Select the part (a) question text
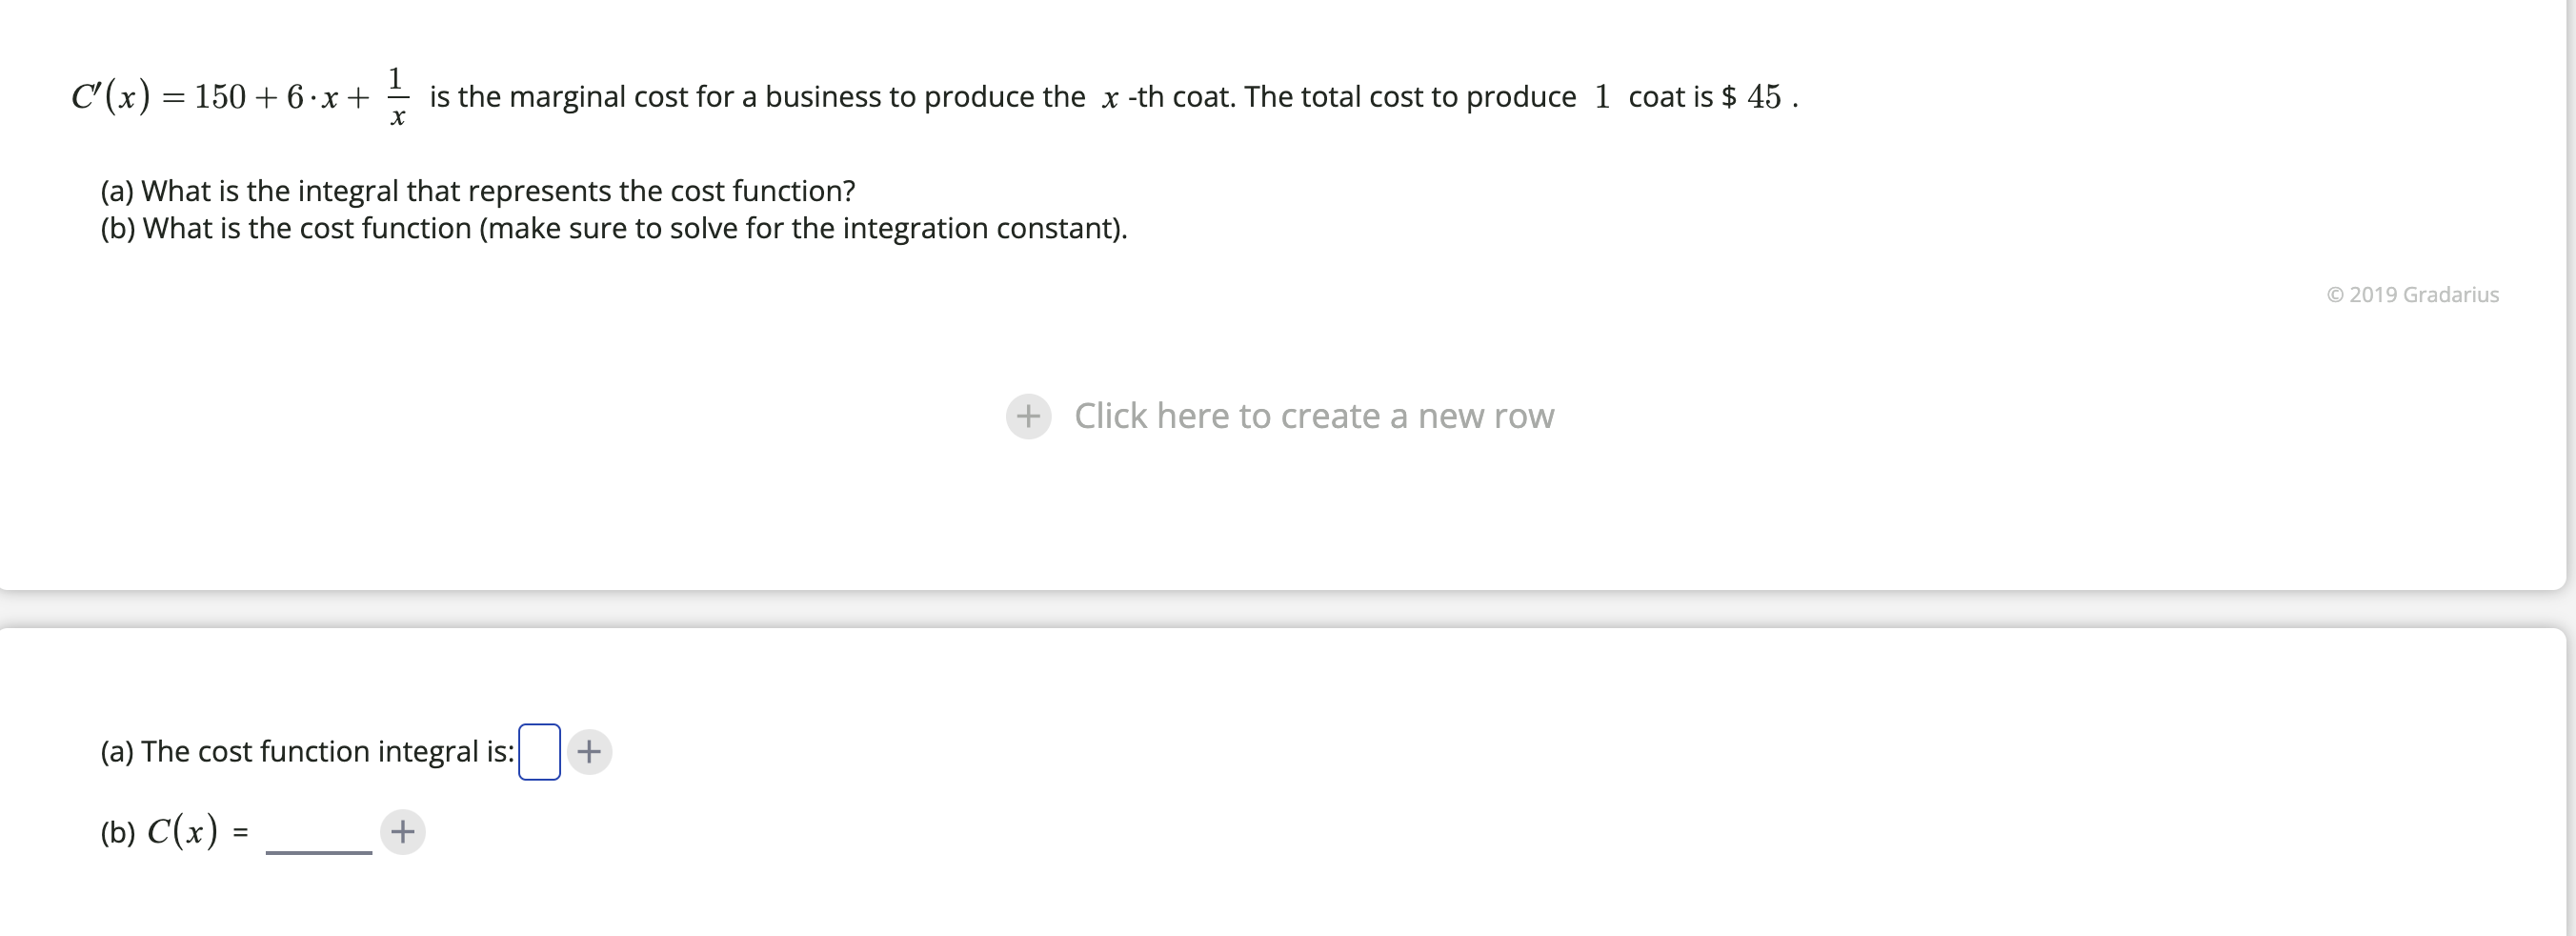2576x936 pixels. pyautogui.click(x=477, y=190)
